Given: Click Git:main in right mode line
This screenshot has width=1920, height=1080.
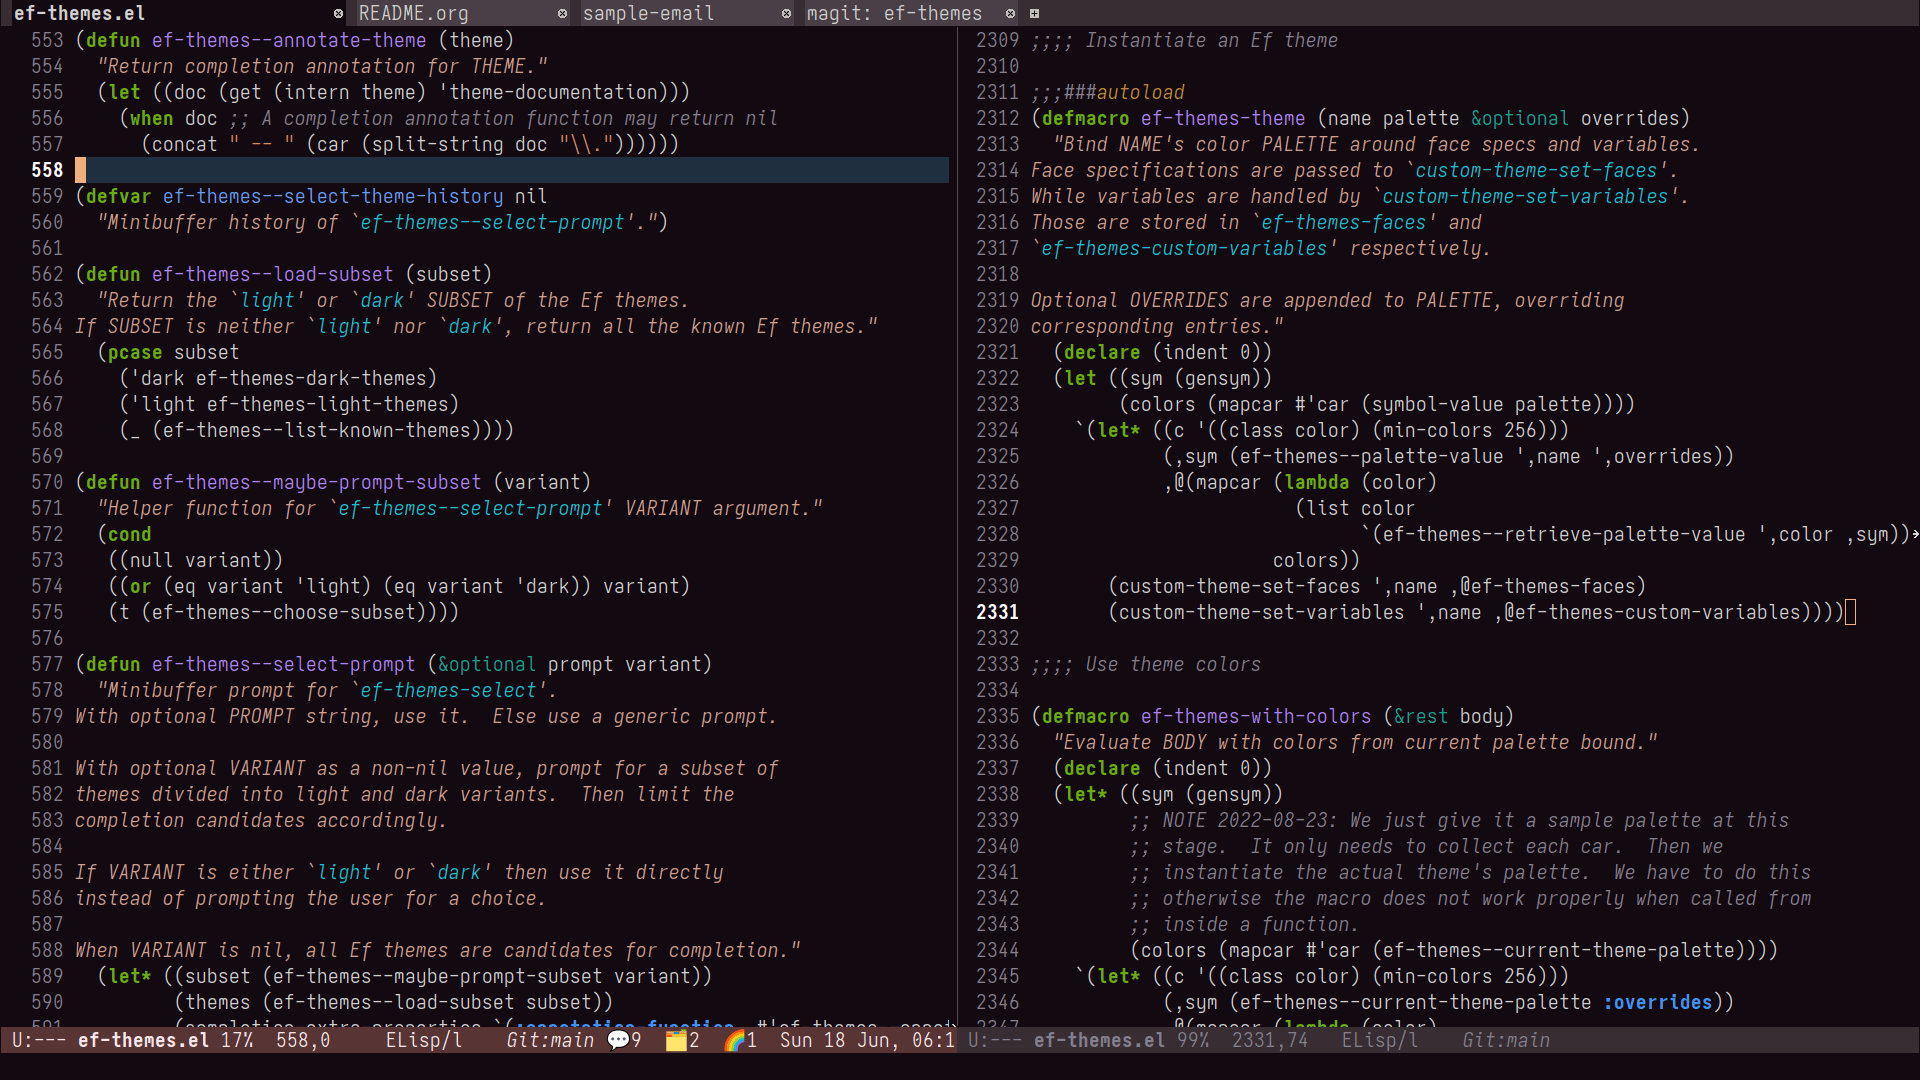Looking at the screenshot, I should tap(1506, 1040).
